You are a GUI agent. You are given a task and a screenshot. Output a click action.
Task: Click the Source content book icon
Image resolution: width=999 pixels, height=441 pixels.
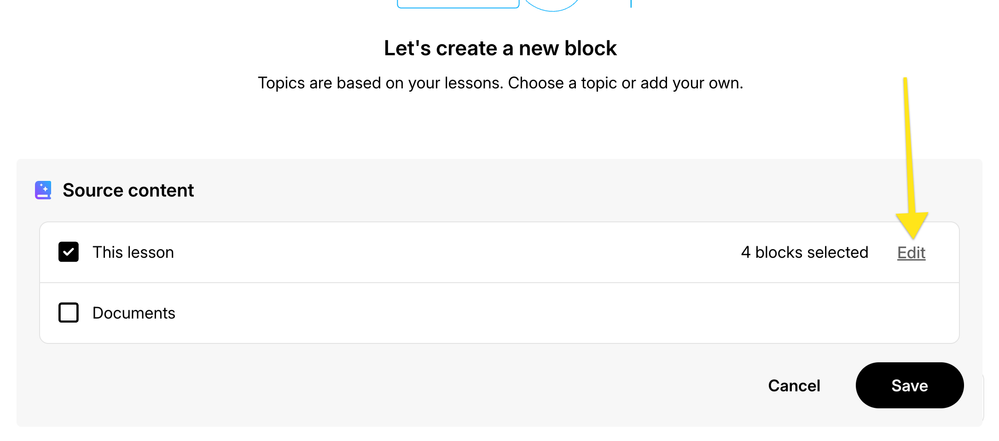click(x=43, y=190)
